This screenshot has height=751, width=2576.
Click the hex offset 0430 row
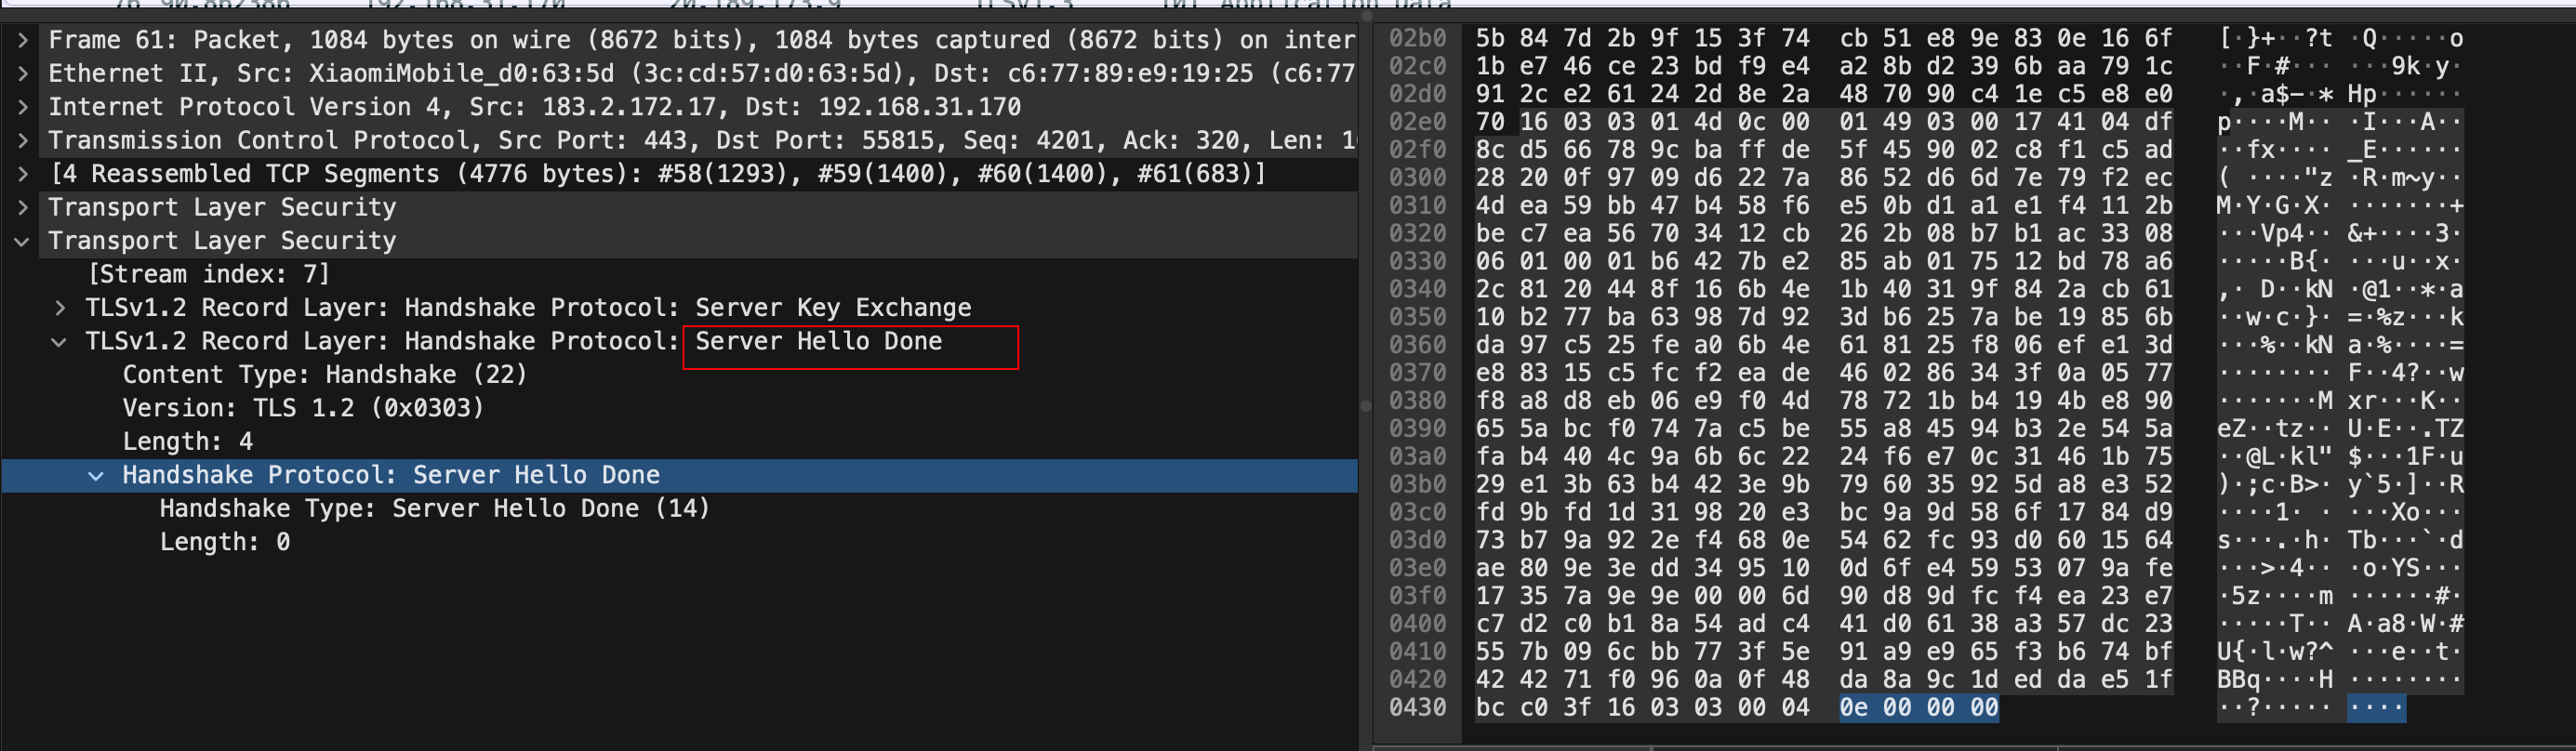[1417, 708]
